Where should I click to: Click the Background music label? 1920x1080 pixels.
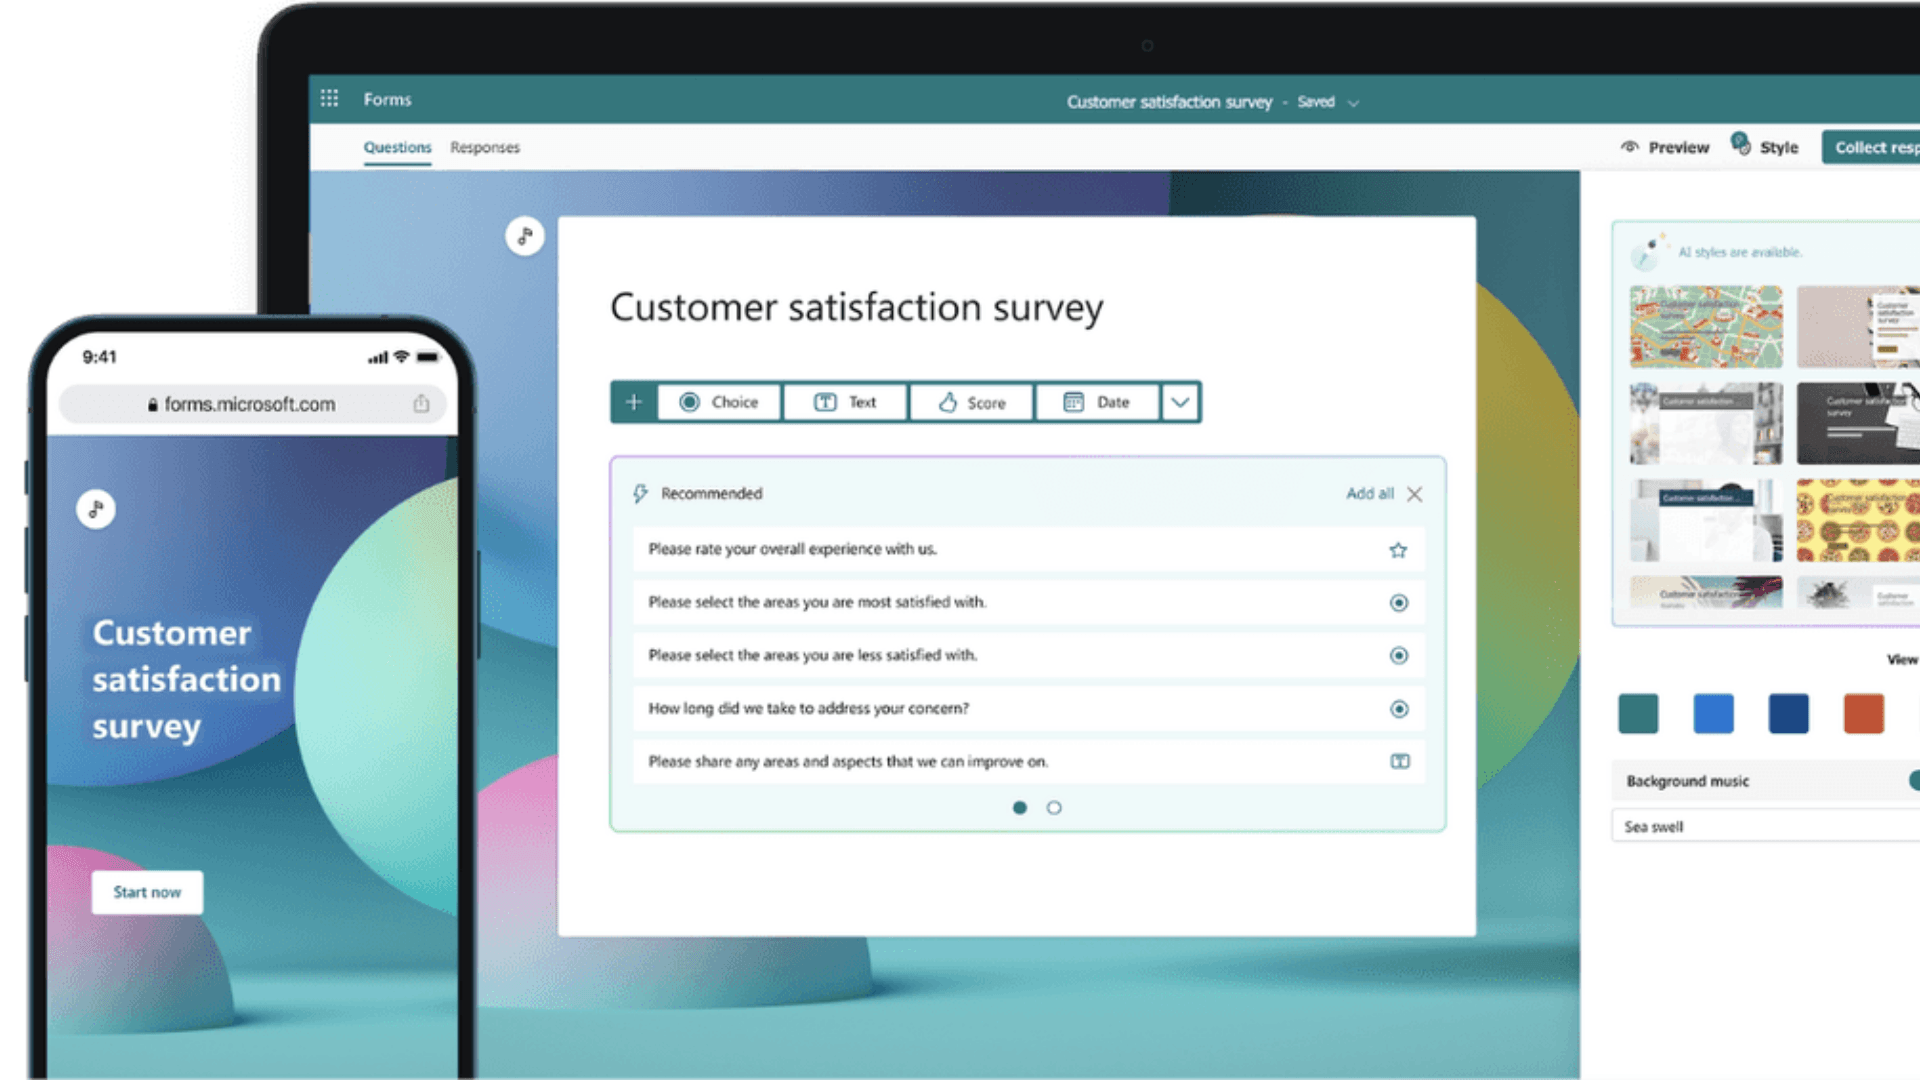[1687, 781]
